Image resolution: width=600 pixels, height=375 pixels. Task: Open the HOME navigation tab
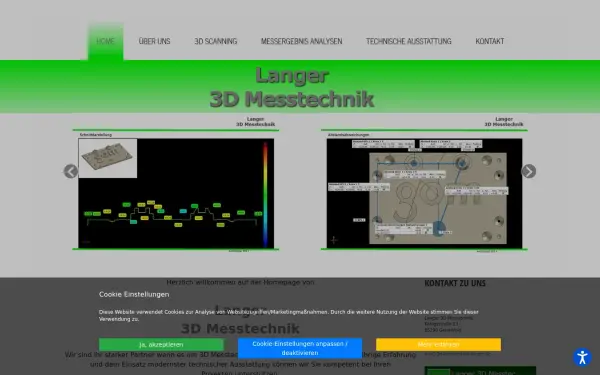[x=105, y=41]
